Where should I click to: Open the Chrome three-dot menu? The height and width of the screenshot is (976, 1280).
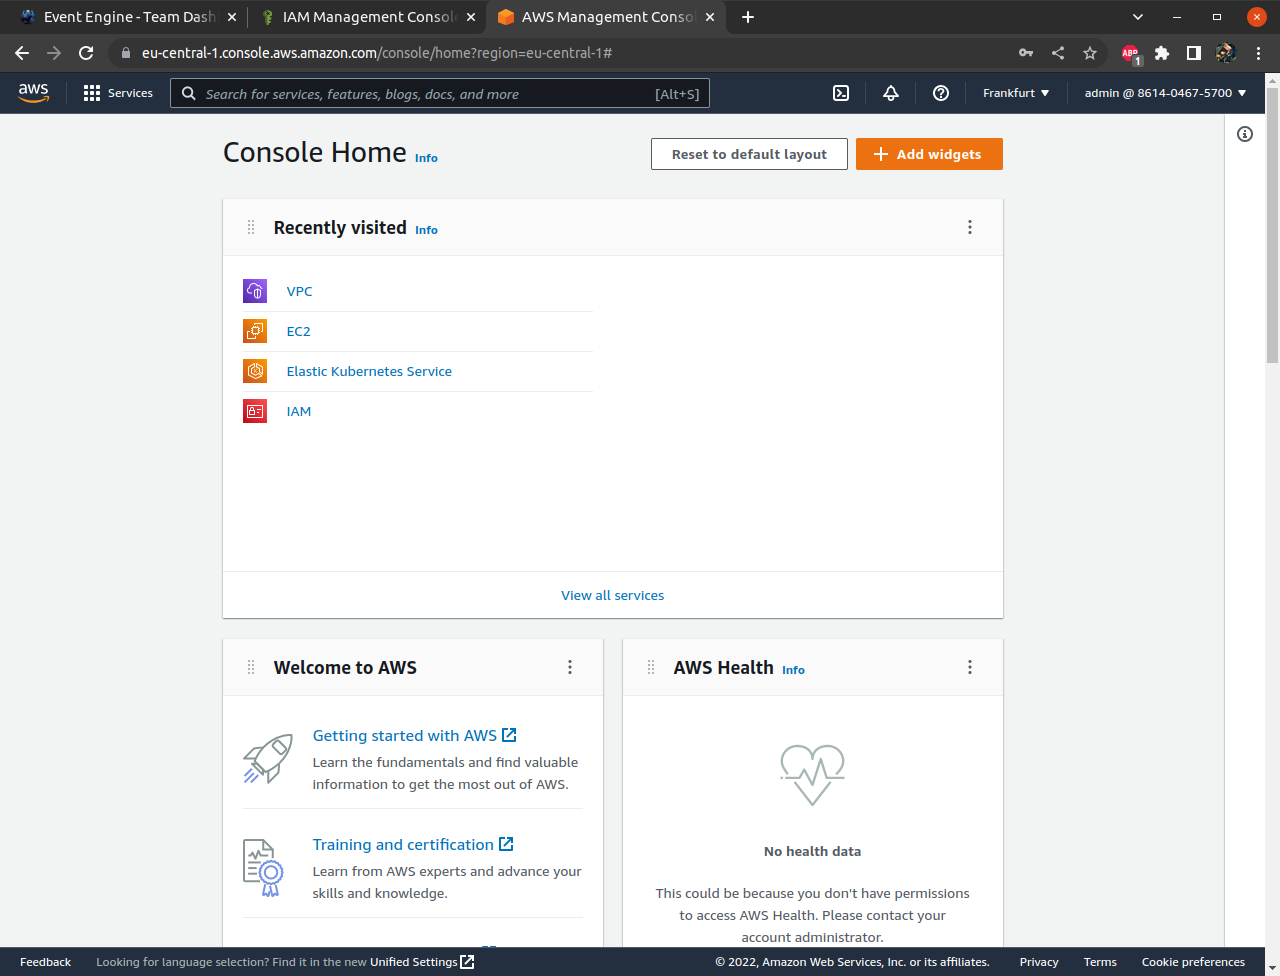pos(1258,53)
